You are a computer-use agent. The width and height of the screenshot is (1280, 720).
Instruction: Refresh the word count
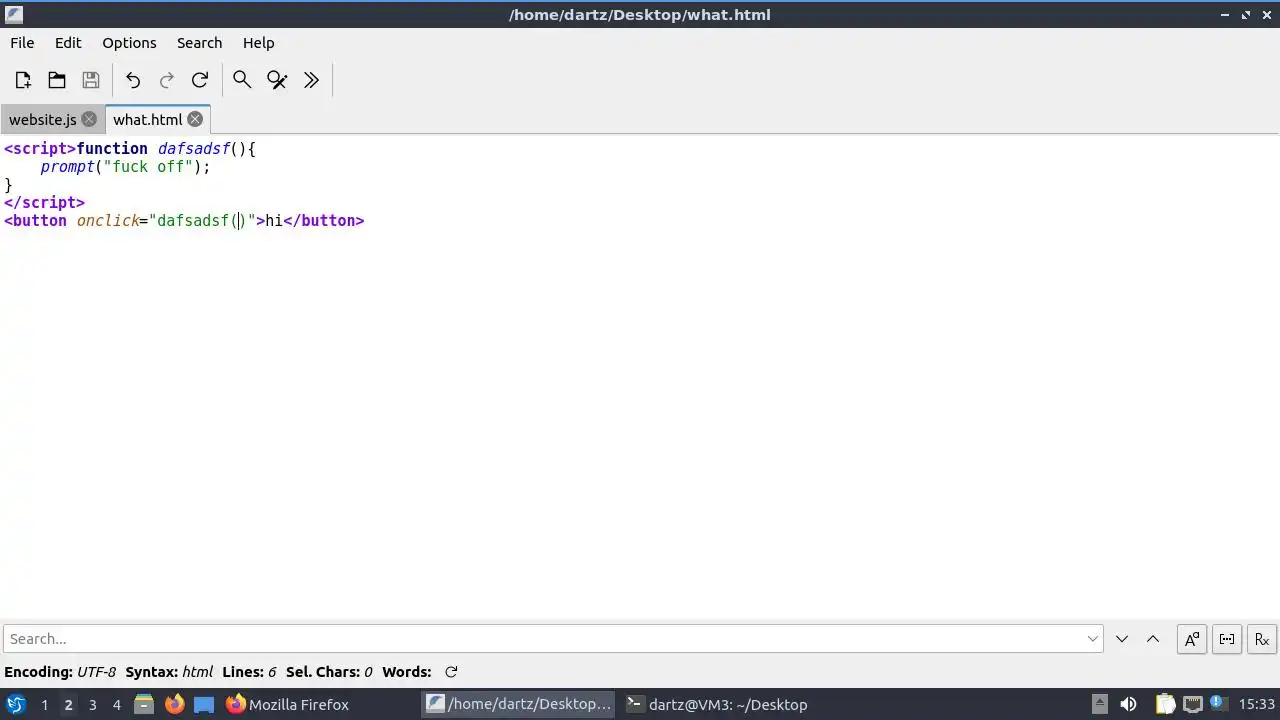[x=451, y=672]
